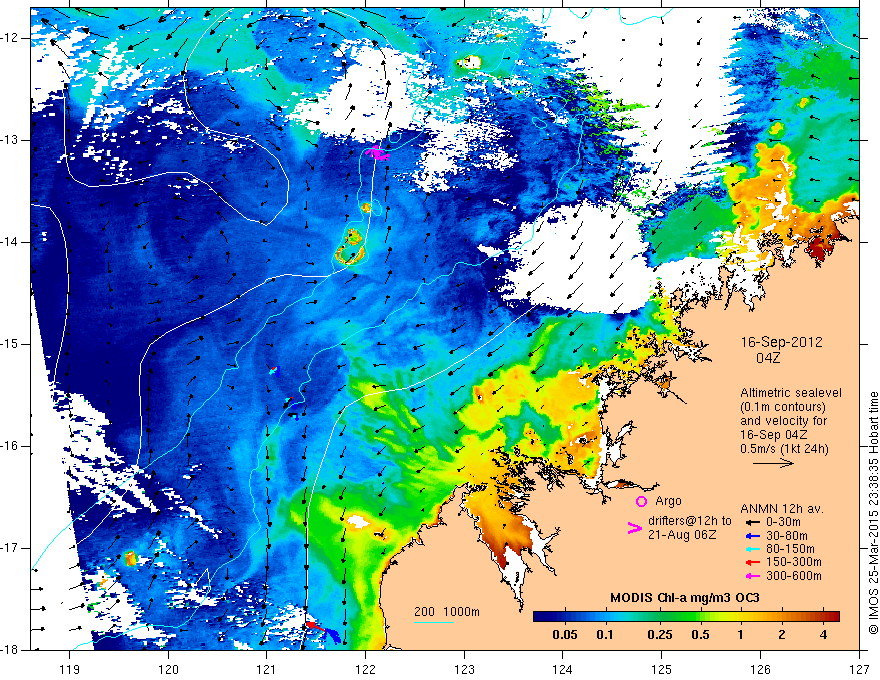The height and width of the screenshot is (680, 880).
Task: Click the Argo legend label
Action: tap(668, 501)
